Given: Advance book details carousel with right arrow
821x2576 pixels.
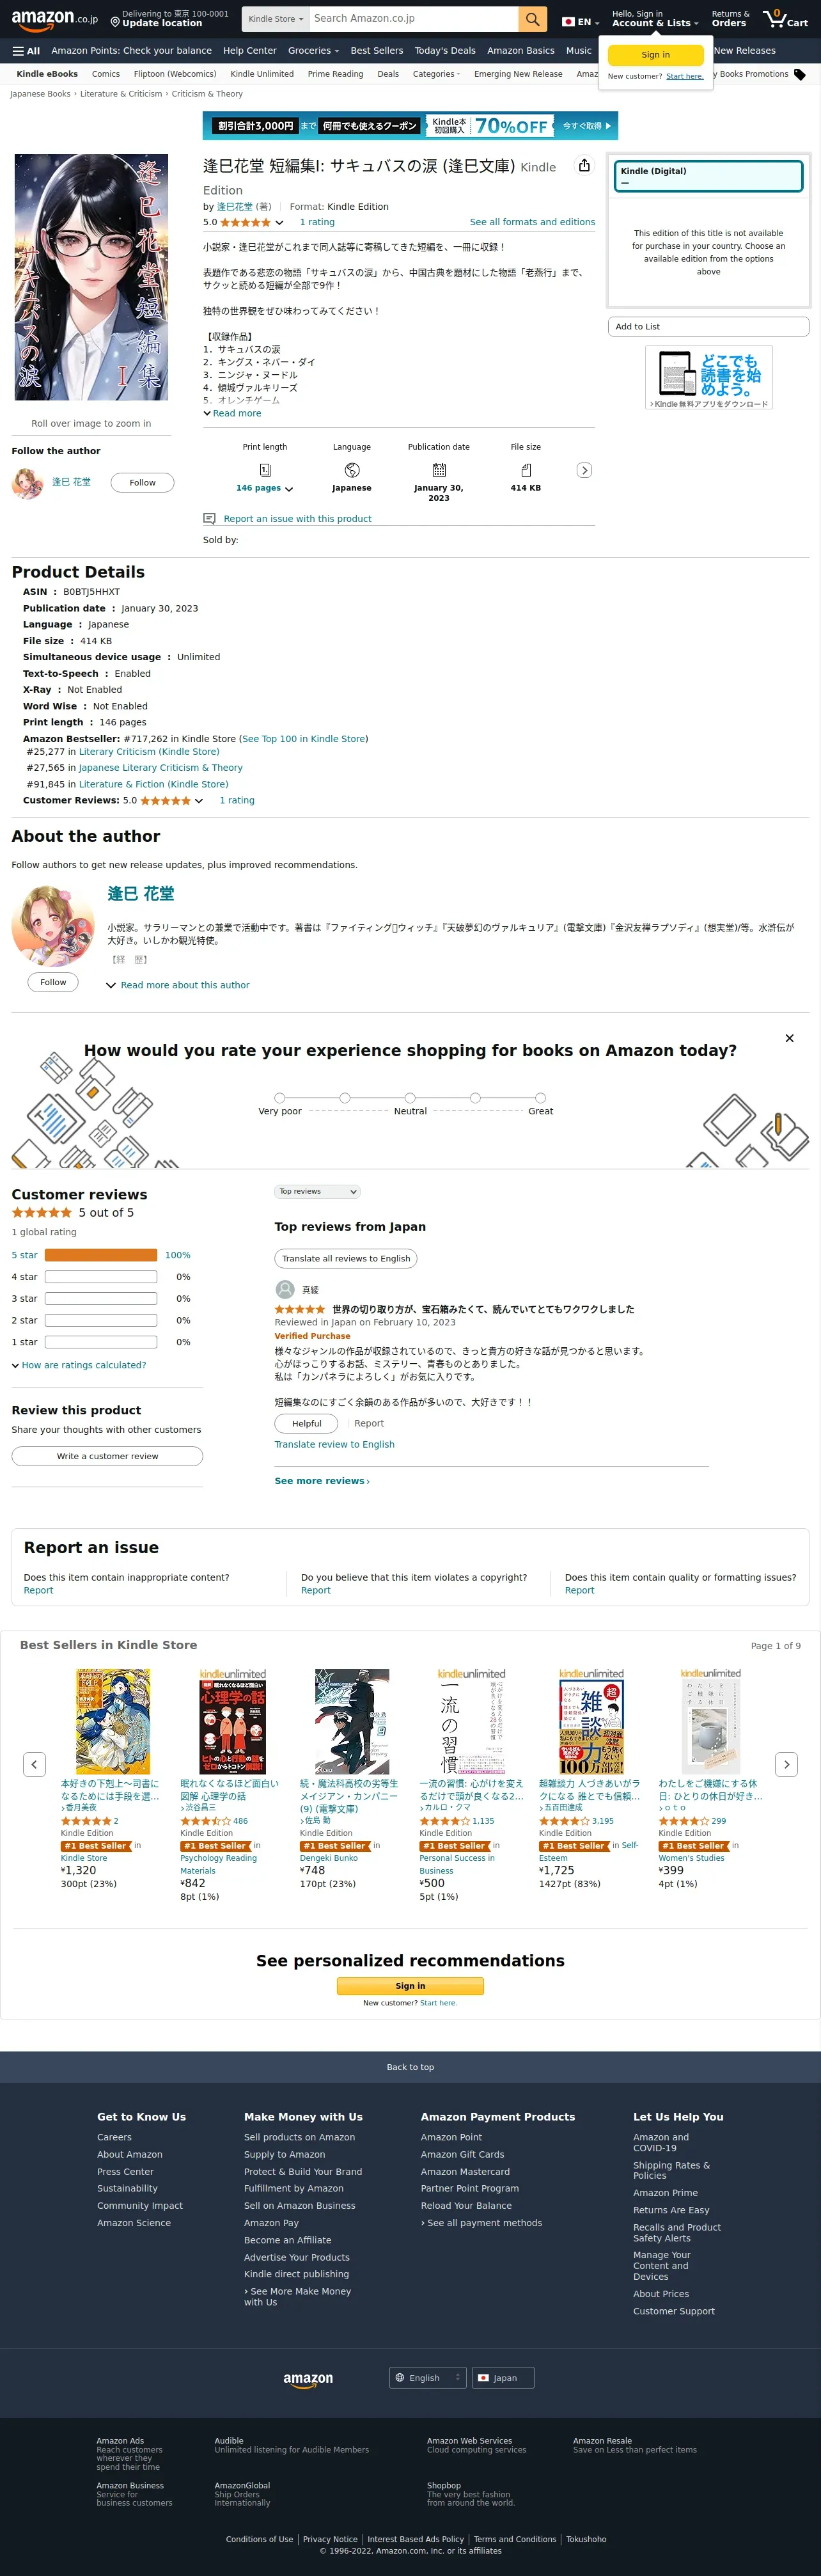Looking at the screenshot, I should (584, 470).
